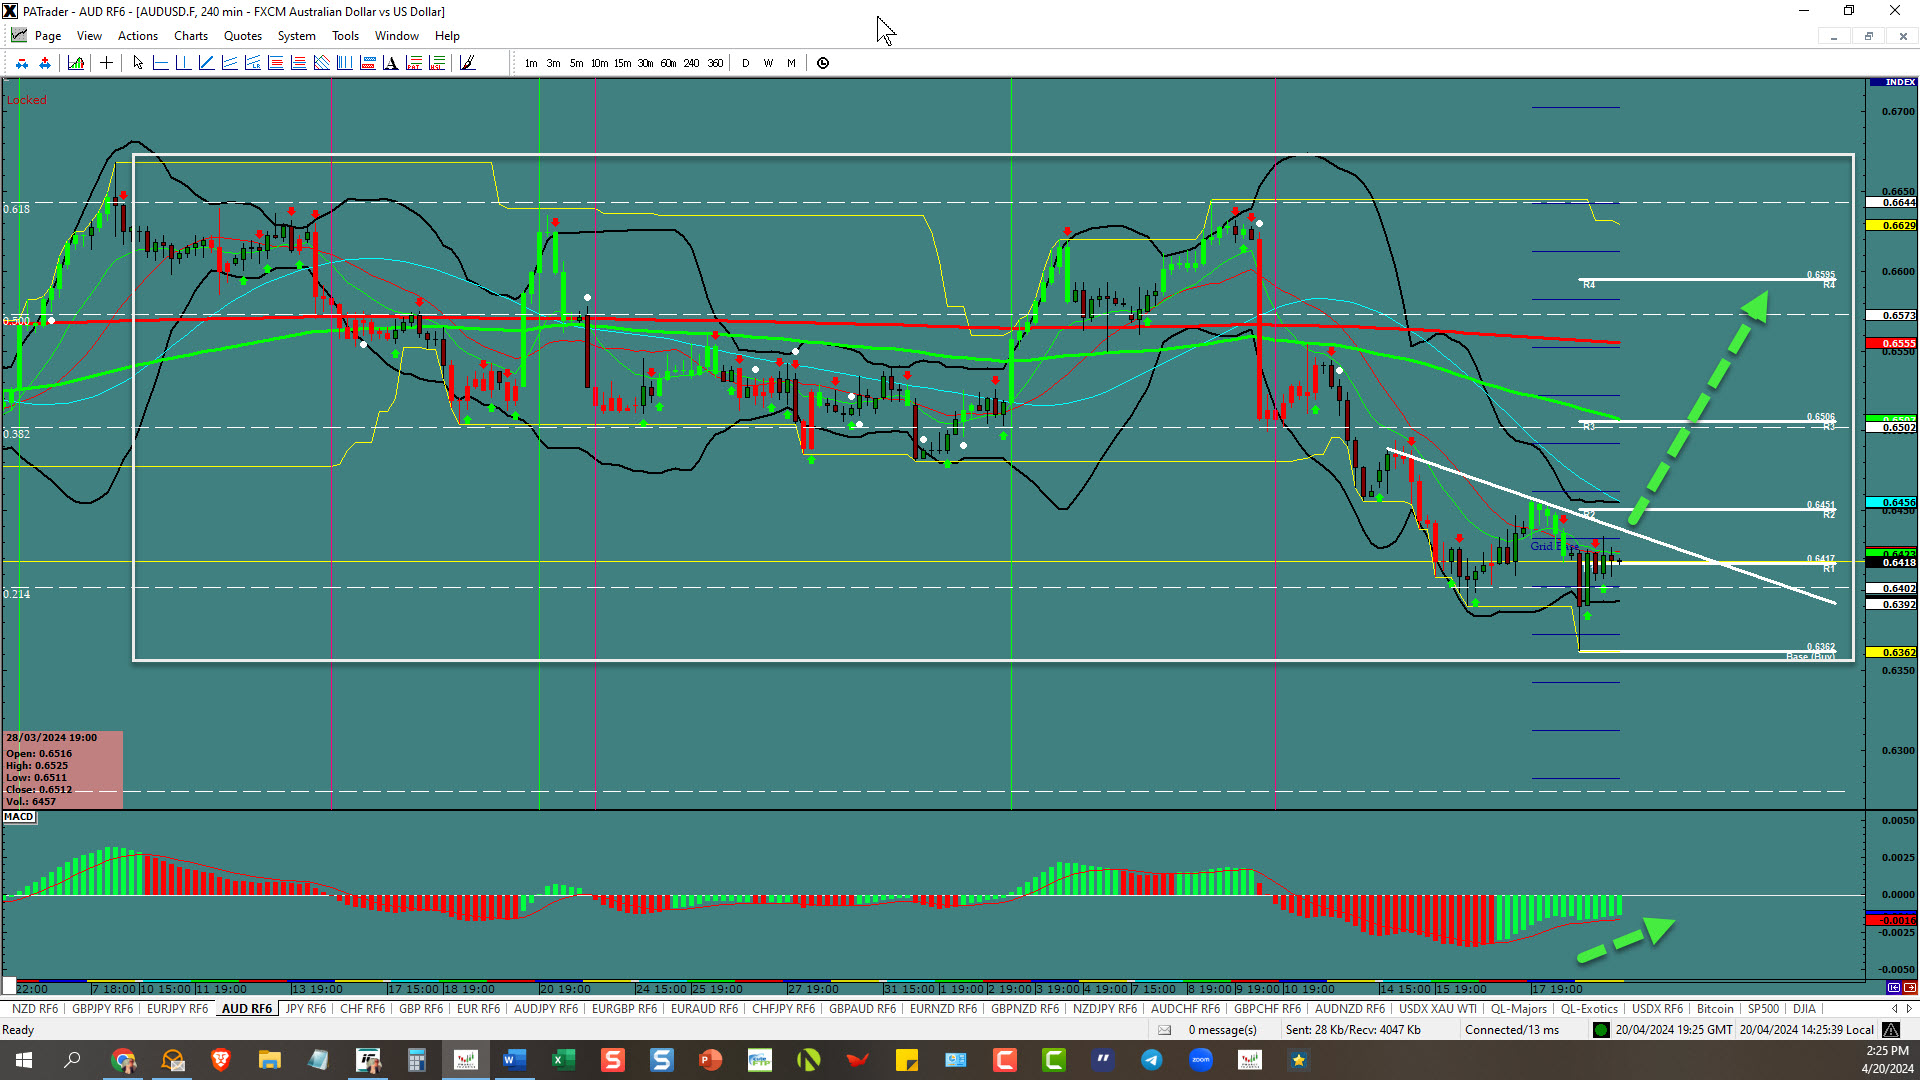Switch to the Bitcoin tab
The image size is (1920, 1080).
(1715, 1009)
